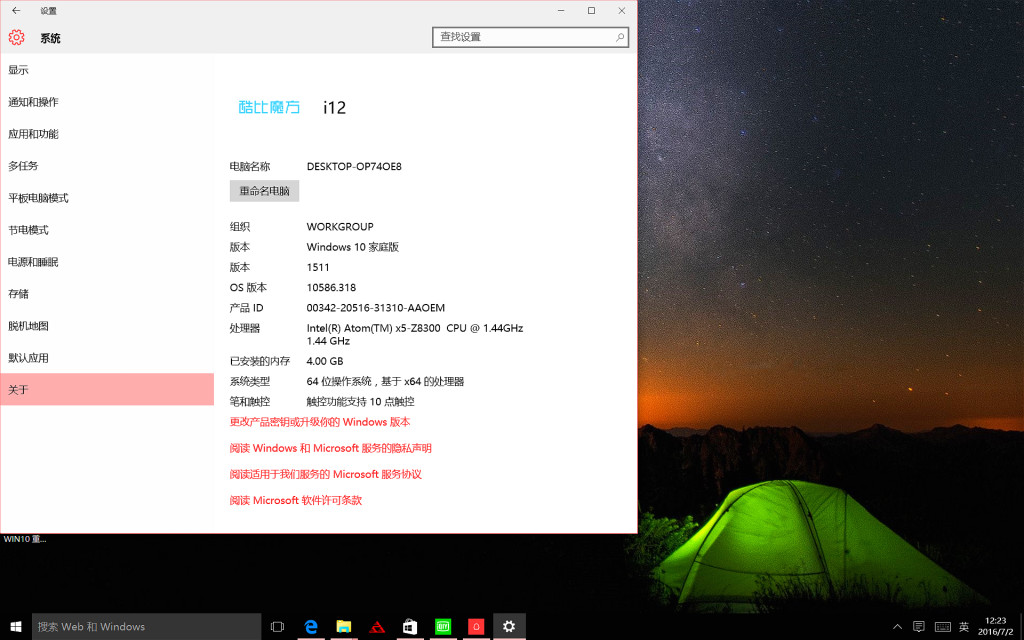The width and height of the screenshot is (1024, 640).
Task: Click the Windows 10 家庭版 edition text
Action: (x=353, y=247)
